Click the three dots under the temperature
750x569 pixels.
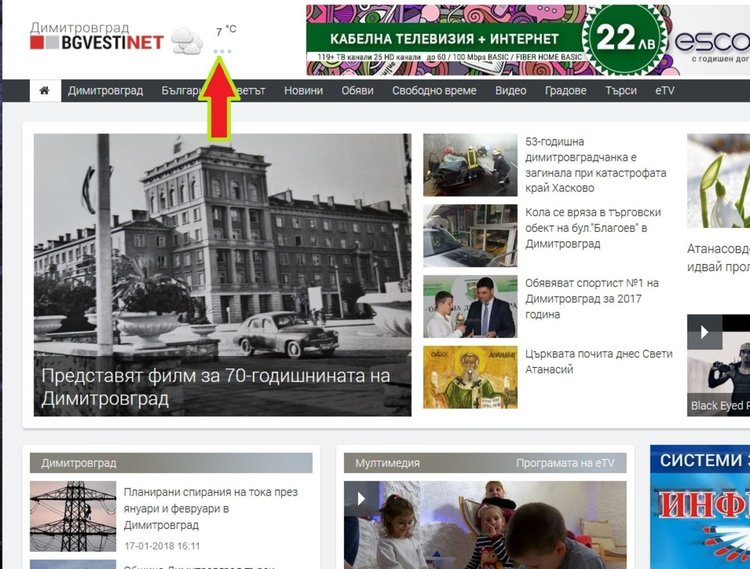[x=223, y=52]
